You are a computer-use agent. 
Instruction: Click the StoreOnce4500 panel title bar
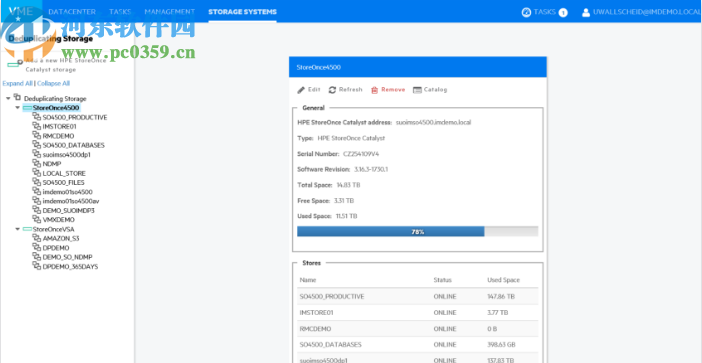tap(417, 67)
